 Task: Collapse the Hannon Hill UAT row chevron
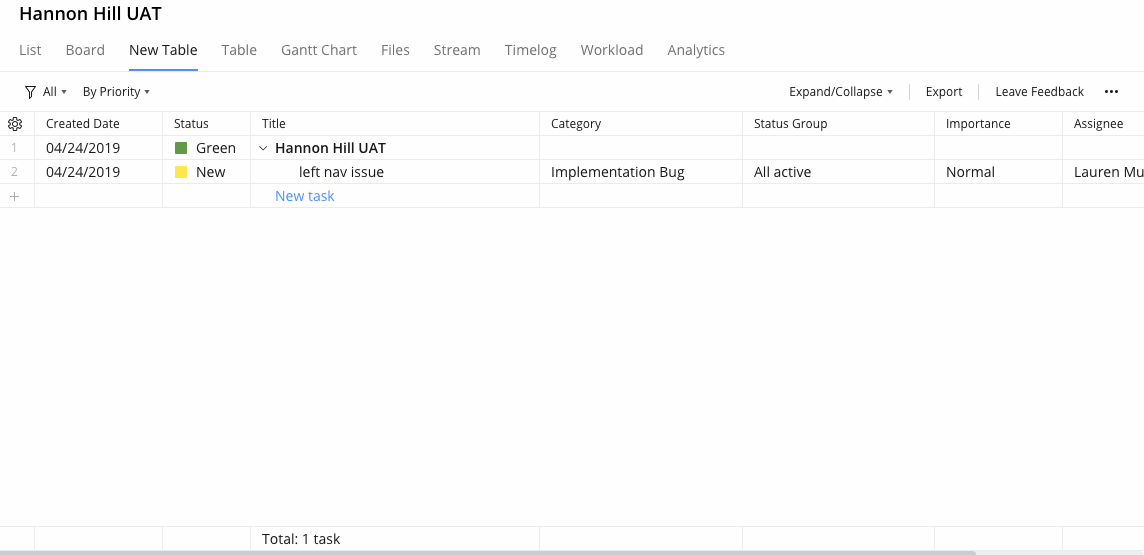point(263,148)
